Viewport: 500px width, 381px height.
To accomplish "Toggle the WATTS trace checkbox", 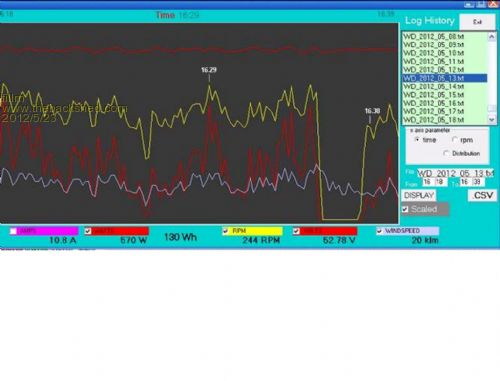I will point(88,231).
